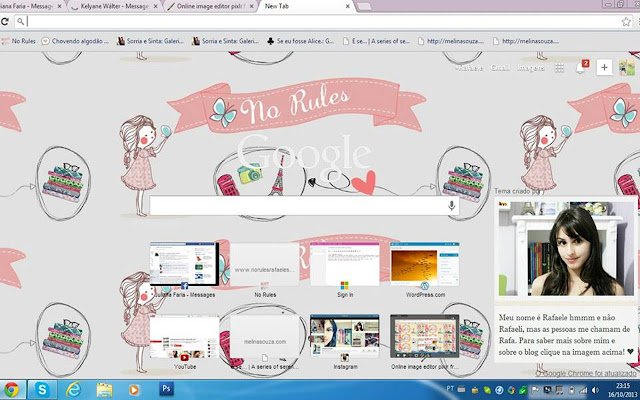Viewport: 640px width, 400px height.
Task: Launch Internet Explorer from the taskbar
Action: click(73, 390)
